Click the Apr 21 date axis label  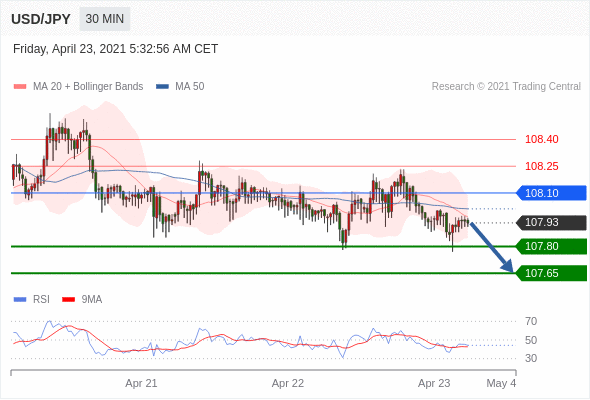(141, 383)
